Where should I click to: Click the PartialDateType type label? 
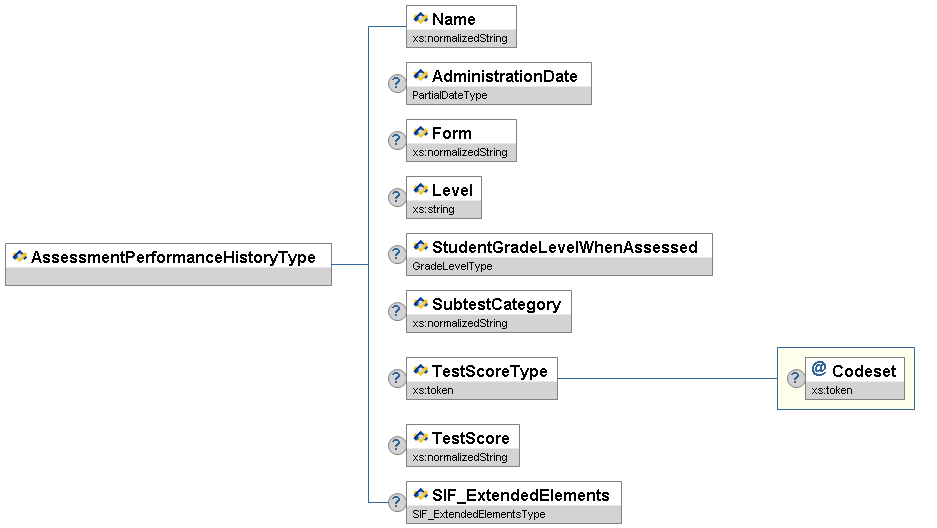click(x=450, y=96)
